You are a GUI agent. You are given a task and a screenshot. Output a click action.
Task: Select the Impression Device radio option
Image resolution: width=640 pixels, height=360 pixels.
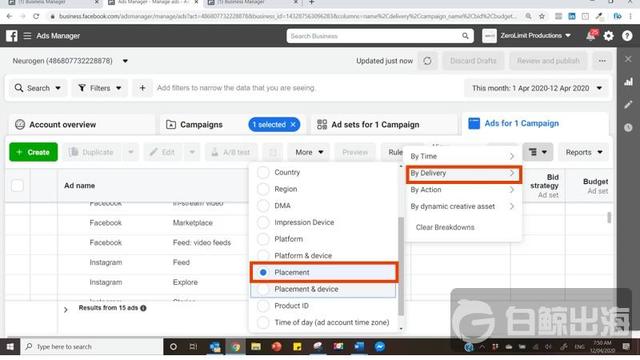[263, 222]
